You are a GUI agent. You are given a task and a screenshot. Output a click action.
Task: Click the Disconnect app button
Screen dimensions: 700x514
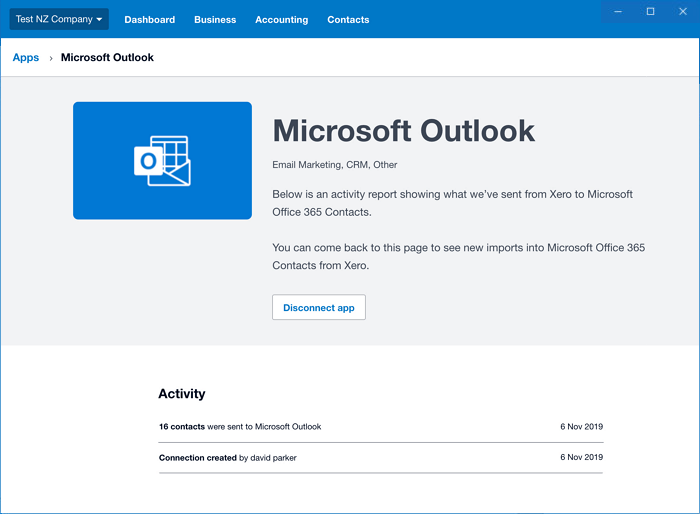point(319,307)
